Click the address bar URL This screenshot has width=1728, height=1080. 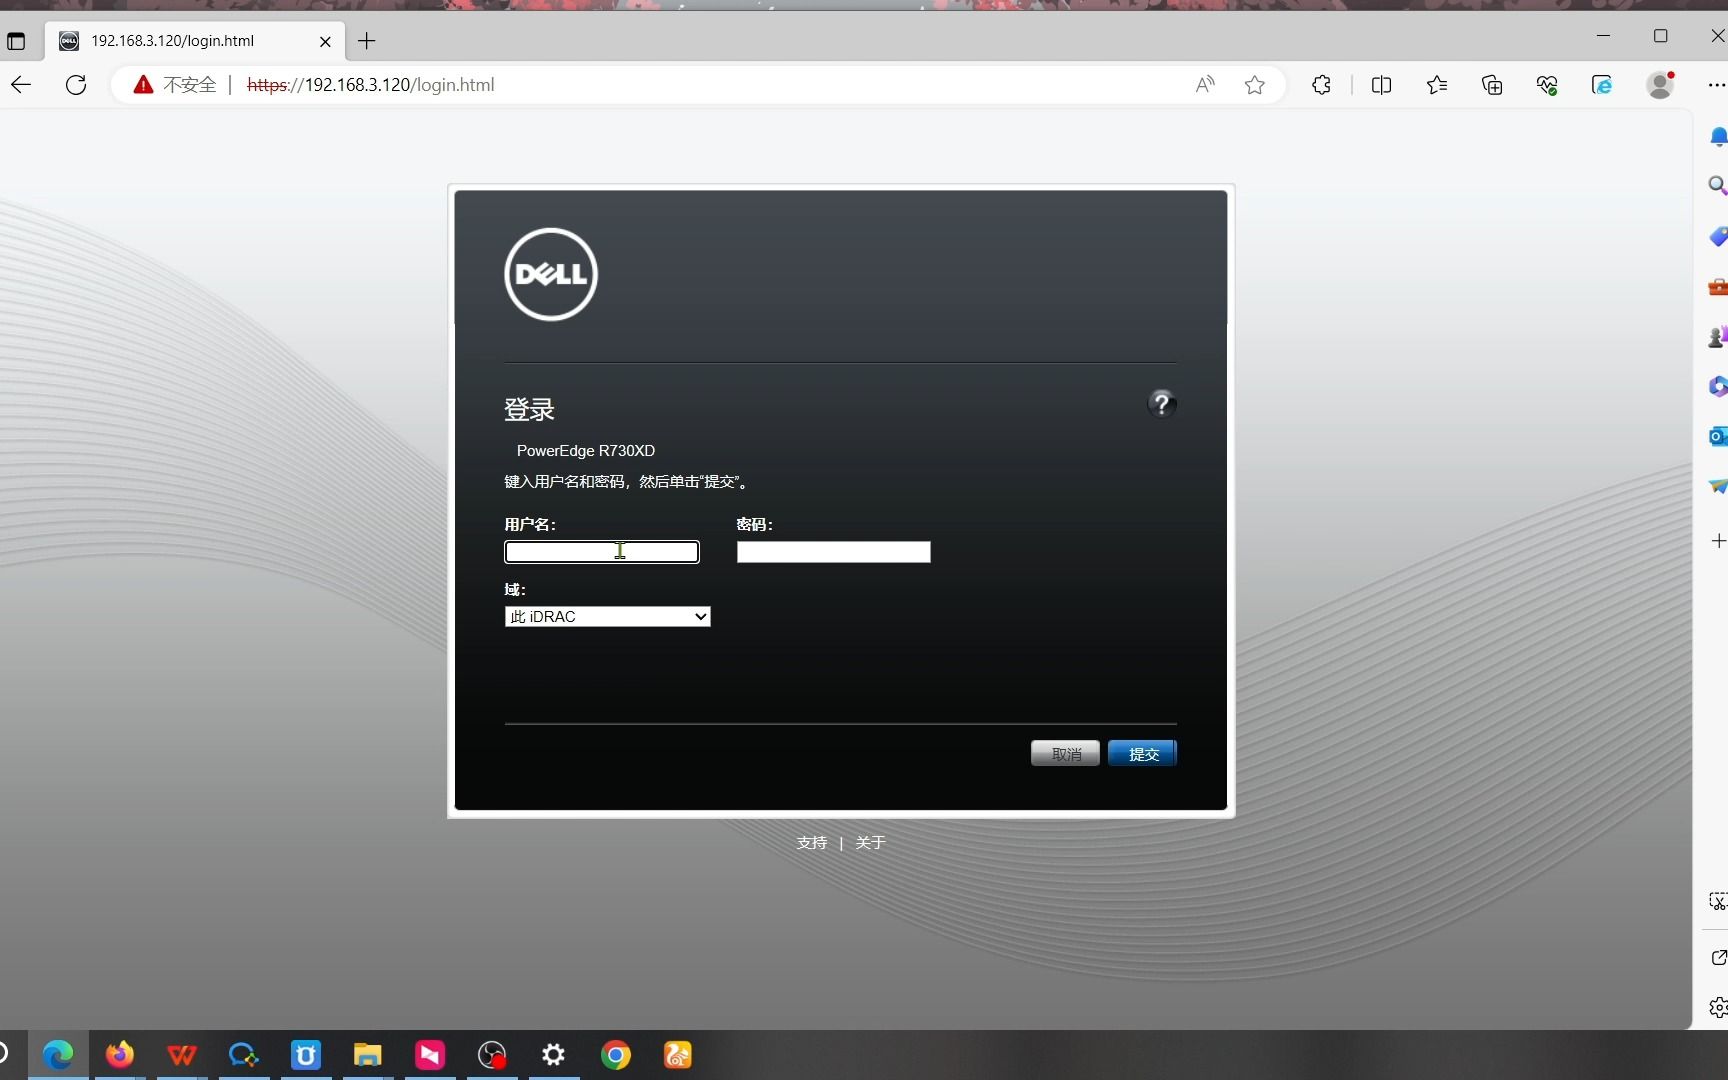pyautogui.click(x=370, y=85)
